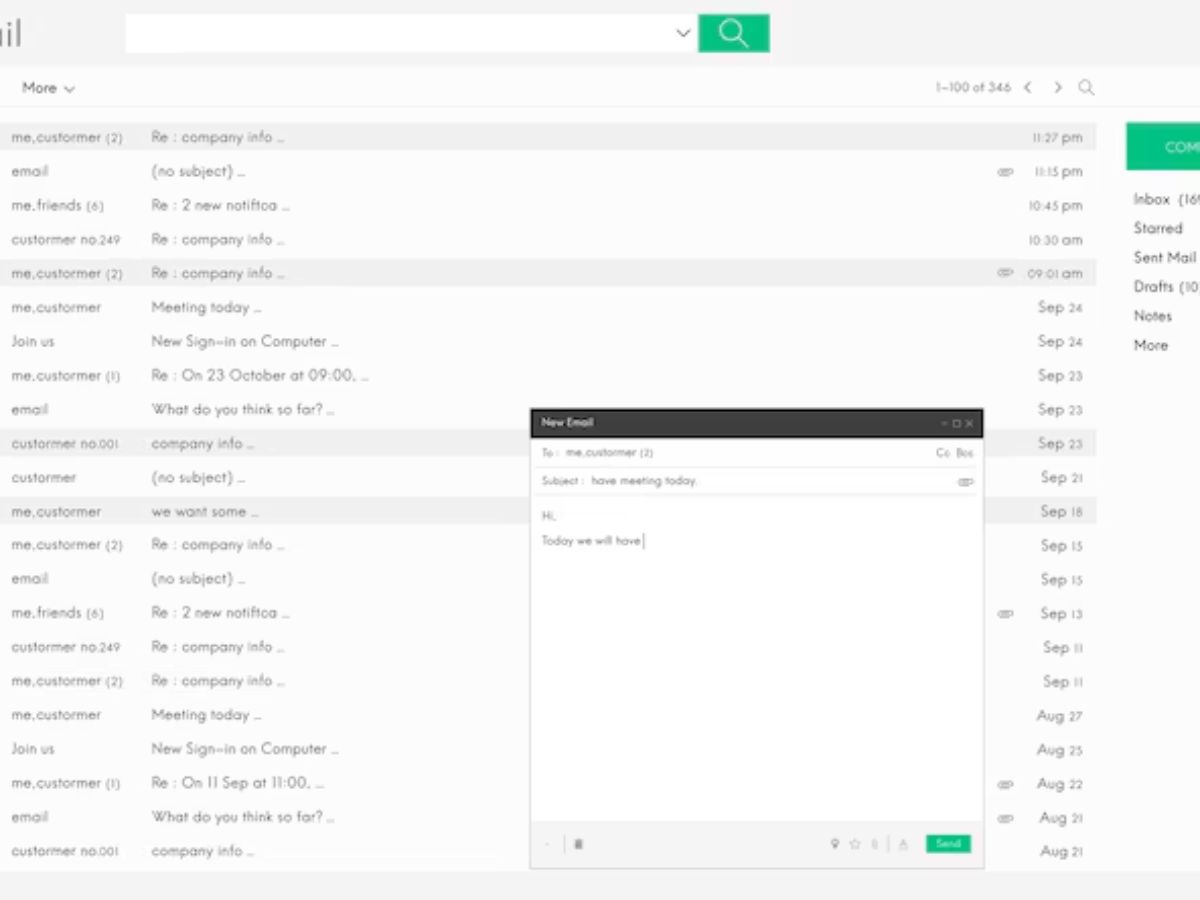Go to the next page of emails
1200x900 pixels.
1057,88
